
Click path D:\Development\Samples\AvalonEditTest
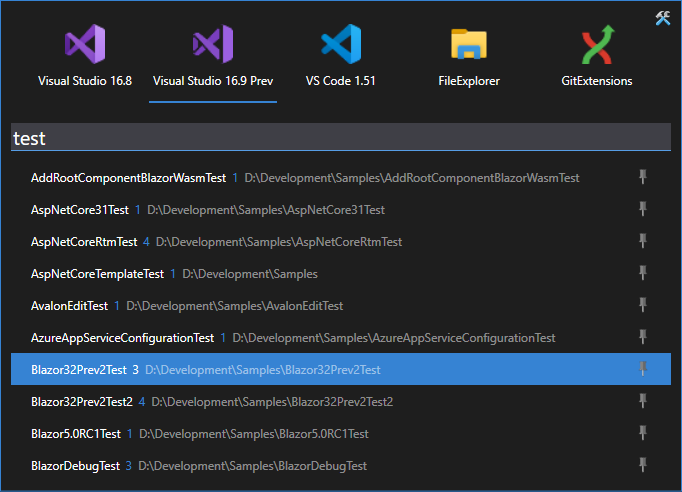pyautogui.click(x=234, y=306)
